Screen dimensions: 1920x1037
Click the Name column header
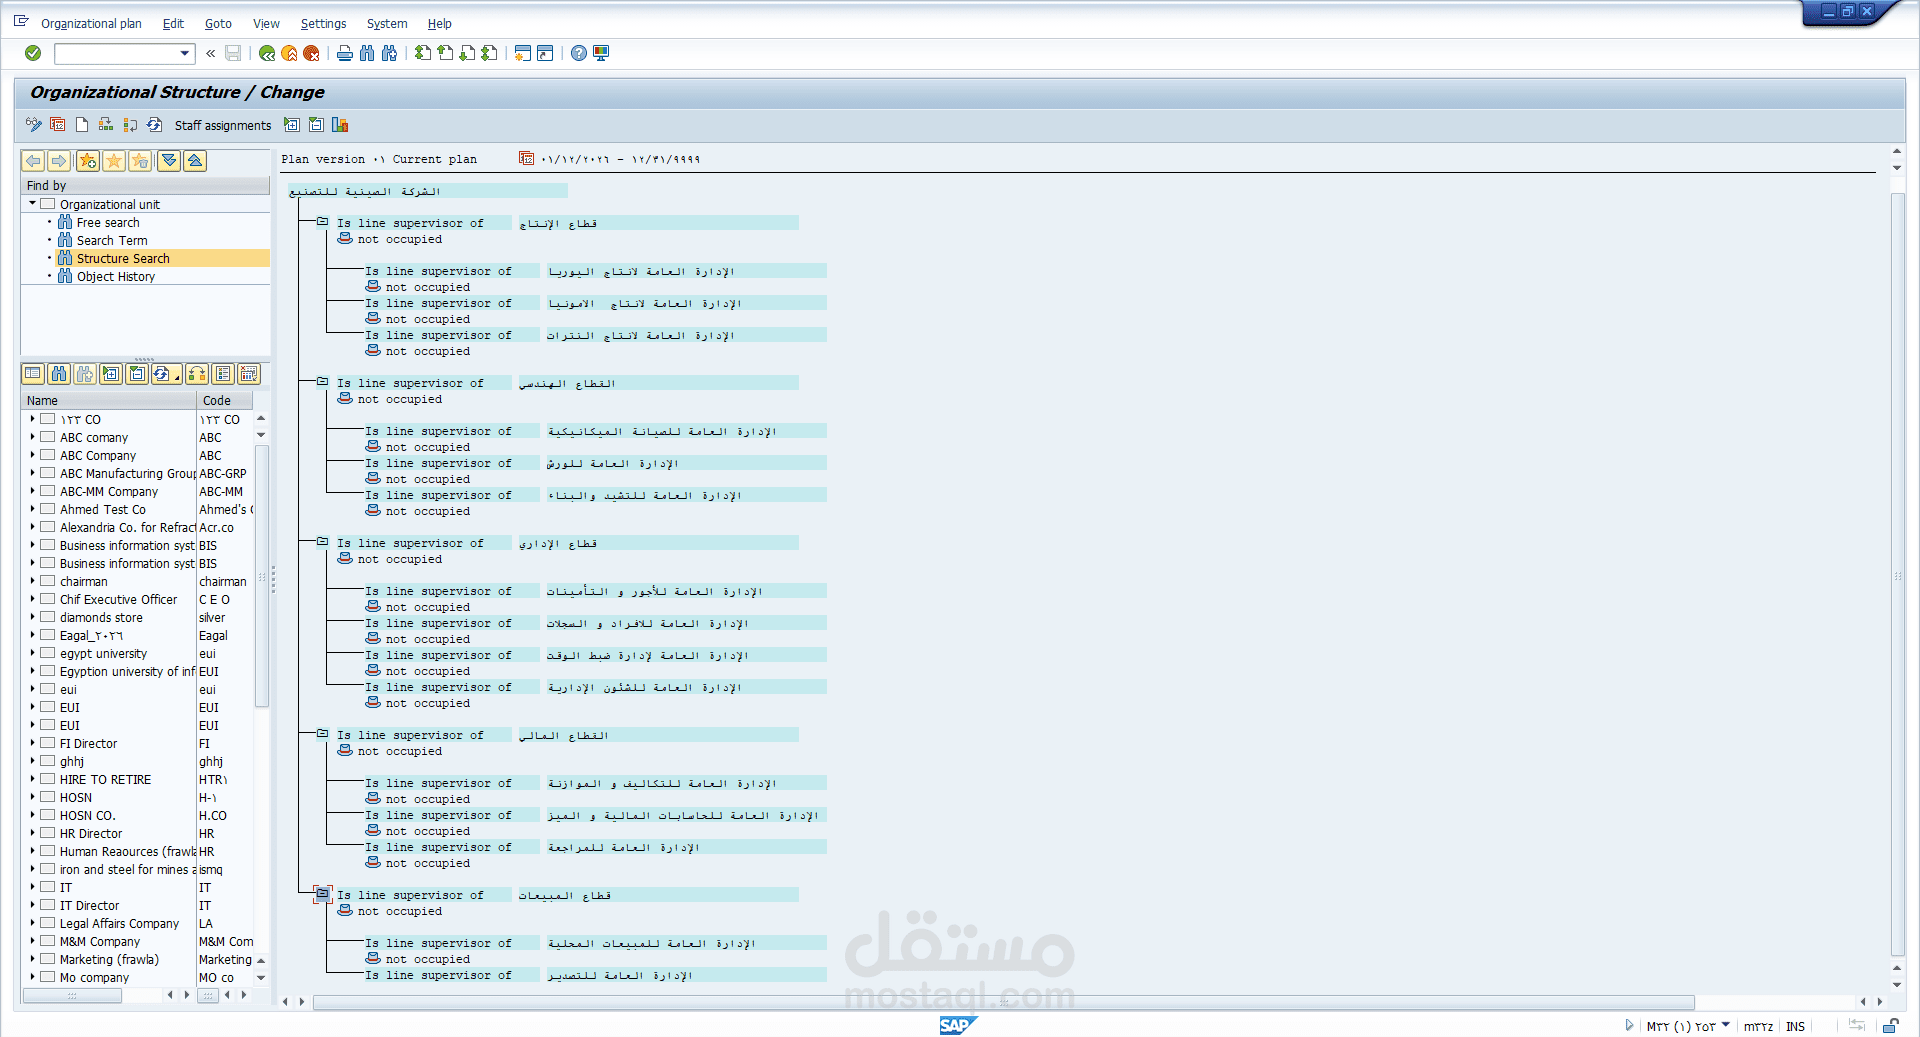[109, 400]
